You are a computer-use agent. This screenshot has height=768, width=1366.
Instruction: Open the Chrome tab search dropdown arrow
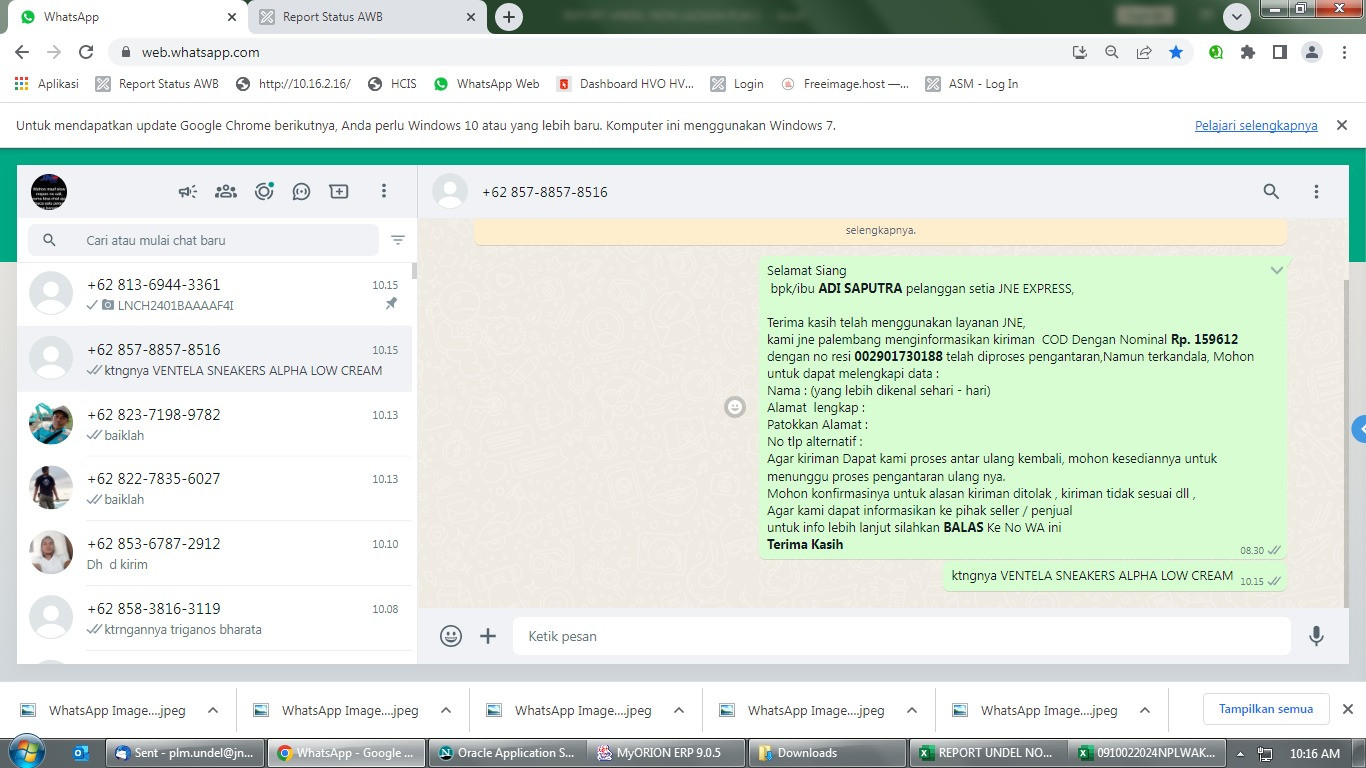tap(1237, 17)
